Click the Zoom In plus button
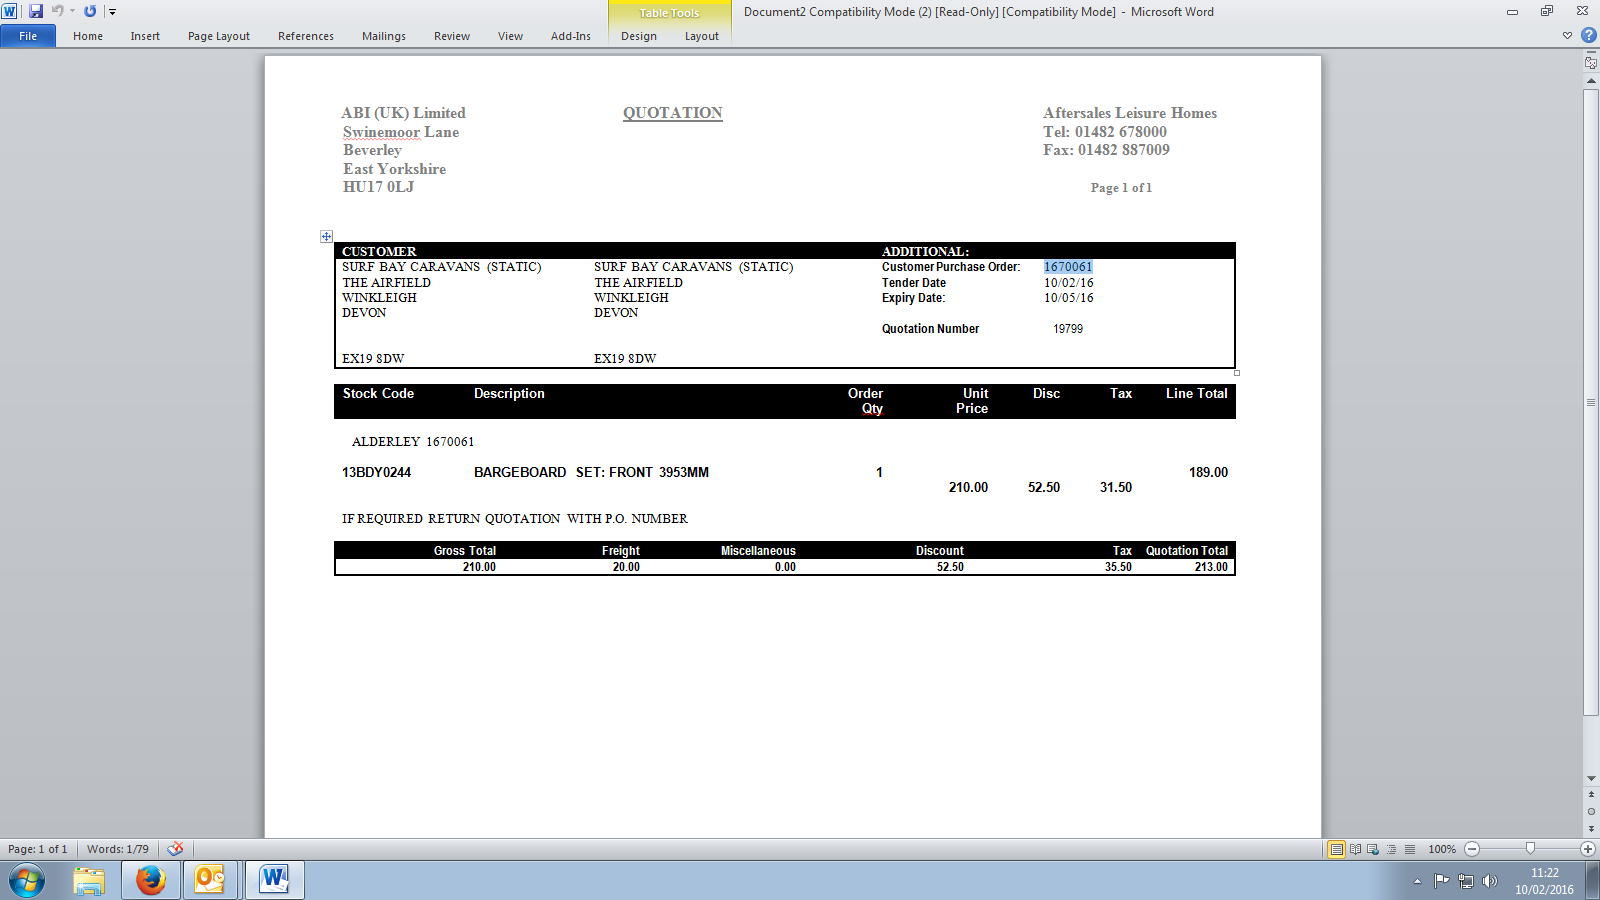1600x900 pixels. pos(1588,849)
